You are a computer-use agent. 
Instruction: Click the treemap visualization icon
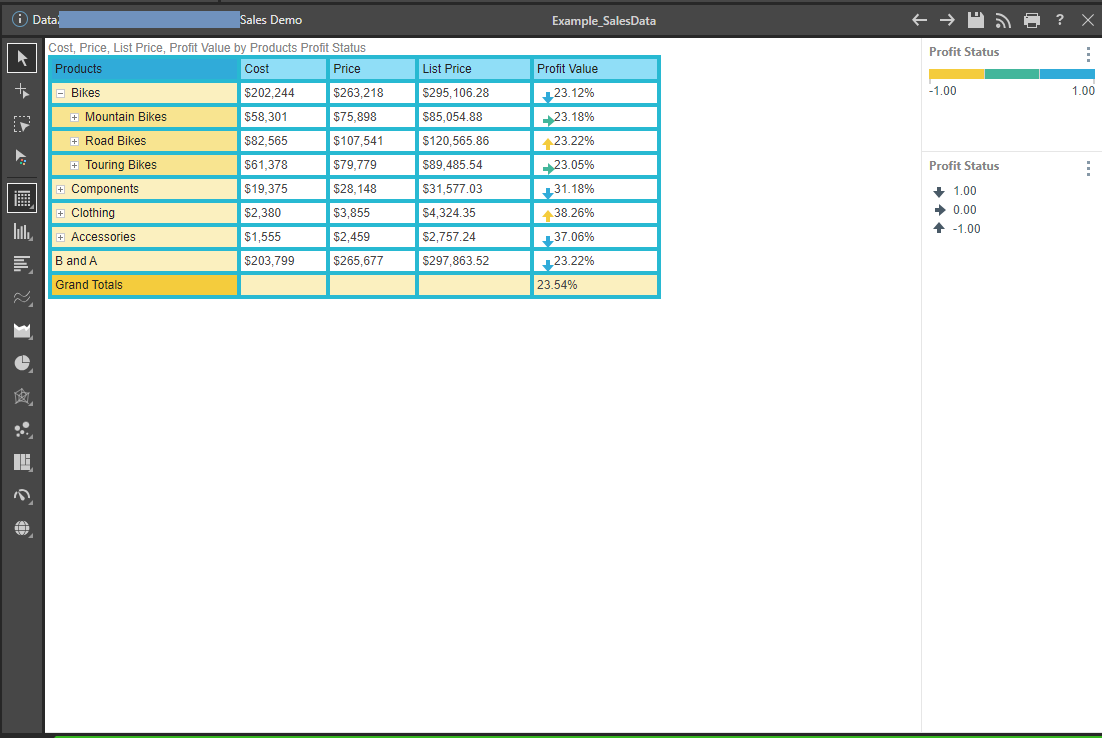[x=22, y=462]
